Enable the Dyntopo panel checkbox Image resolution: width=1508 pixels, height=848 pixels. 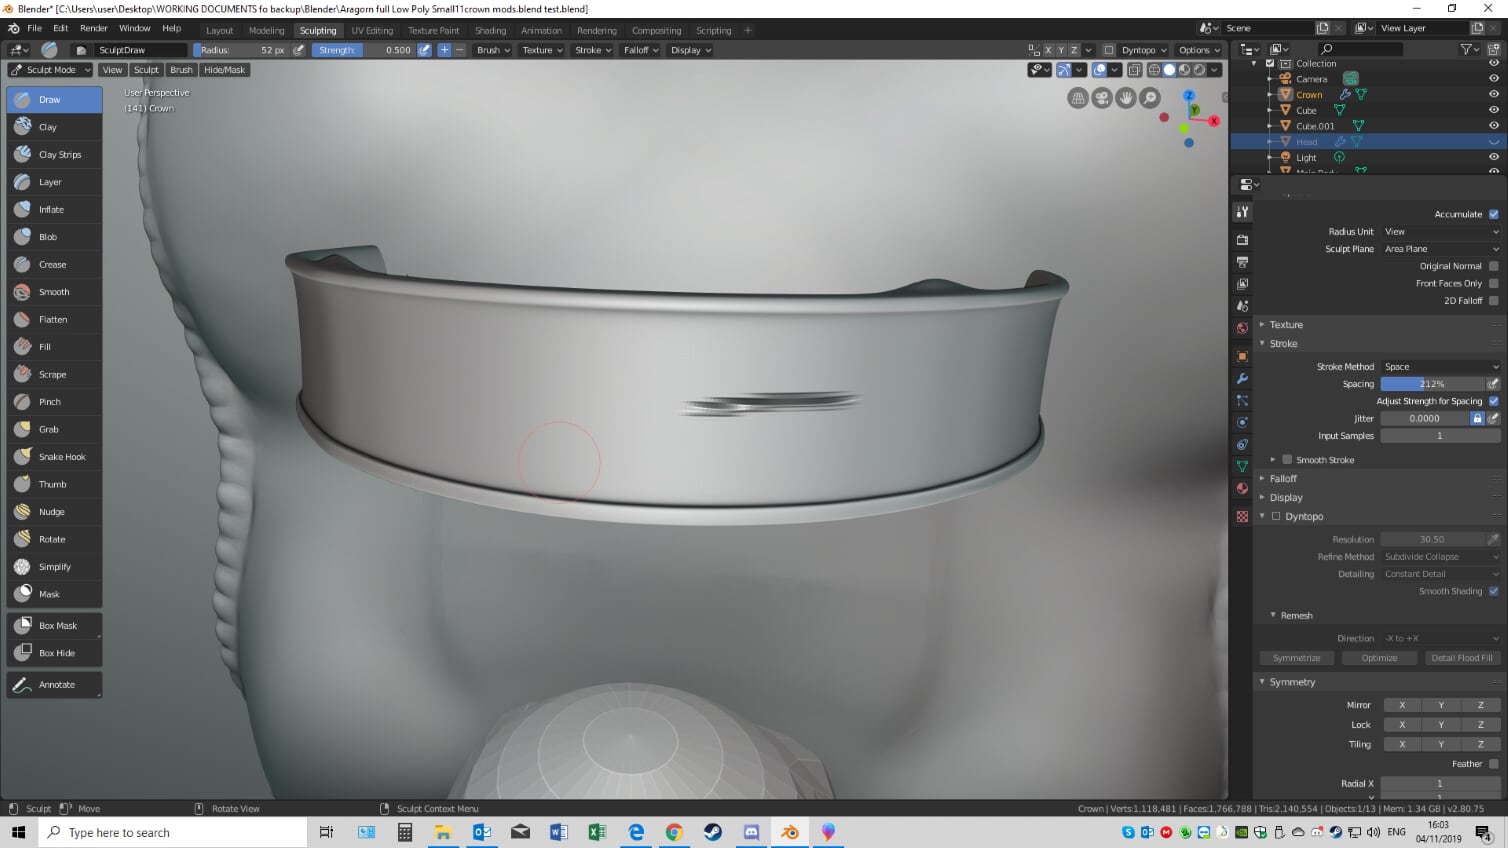pos(1276,517)
